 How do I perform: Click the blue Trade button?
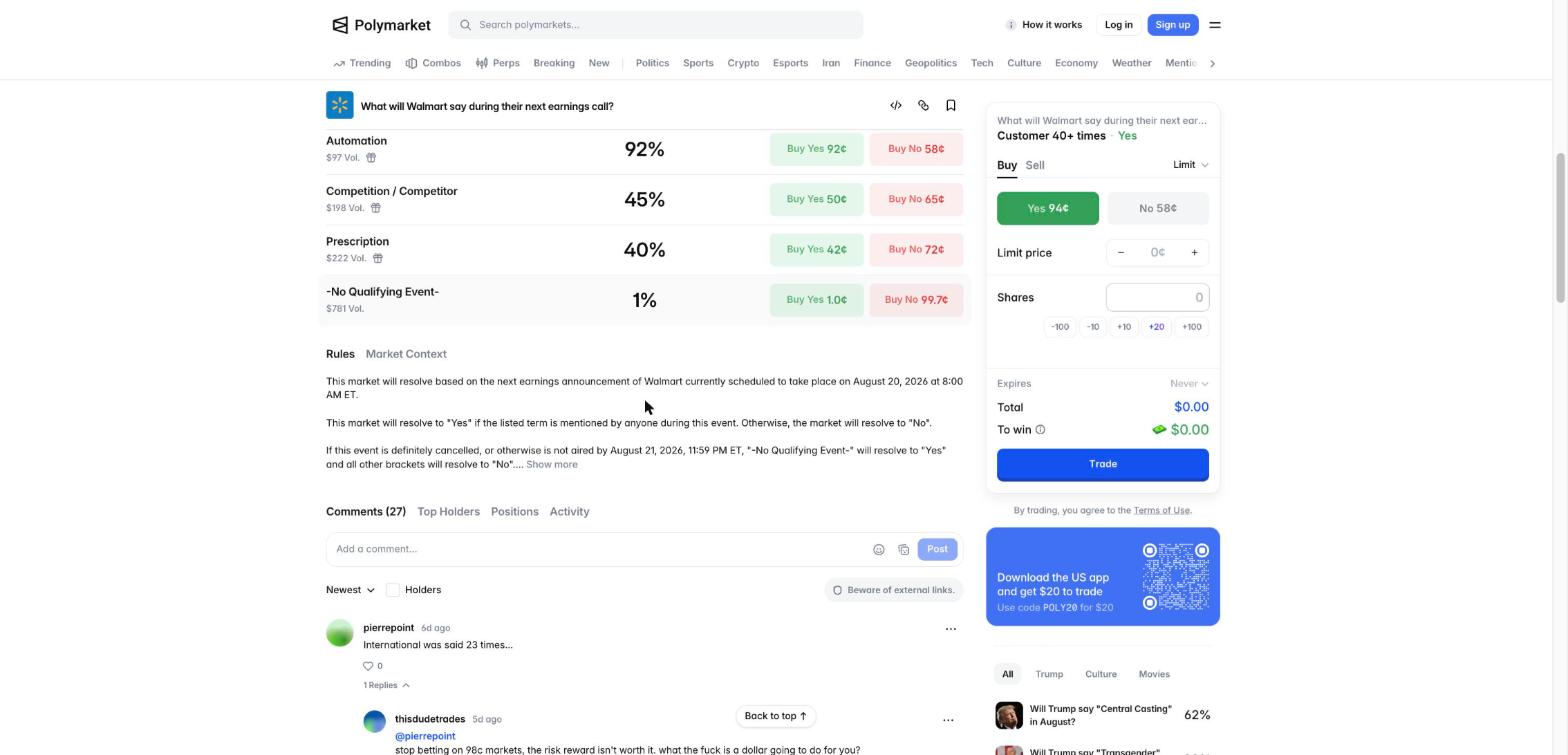(1103, 465)
